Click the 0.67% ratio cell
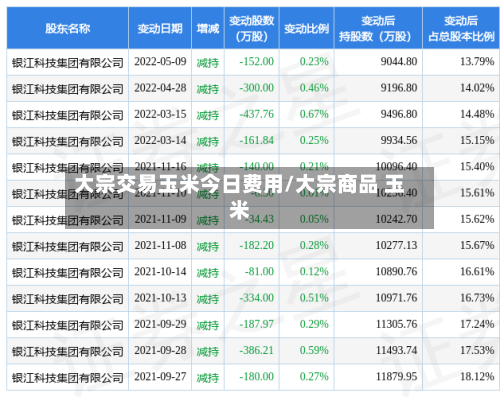Viewport: 500px width, 397px height. click(314, 114)
